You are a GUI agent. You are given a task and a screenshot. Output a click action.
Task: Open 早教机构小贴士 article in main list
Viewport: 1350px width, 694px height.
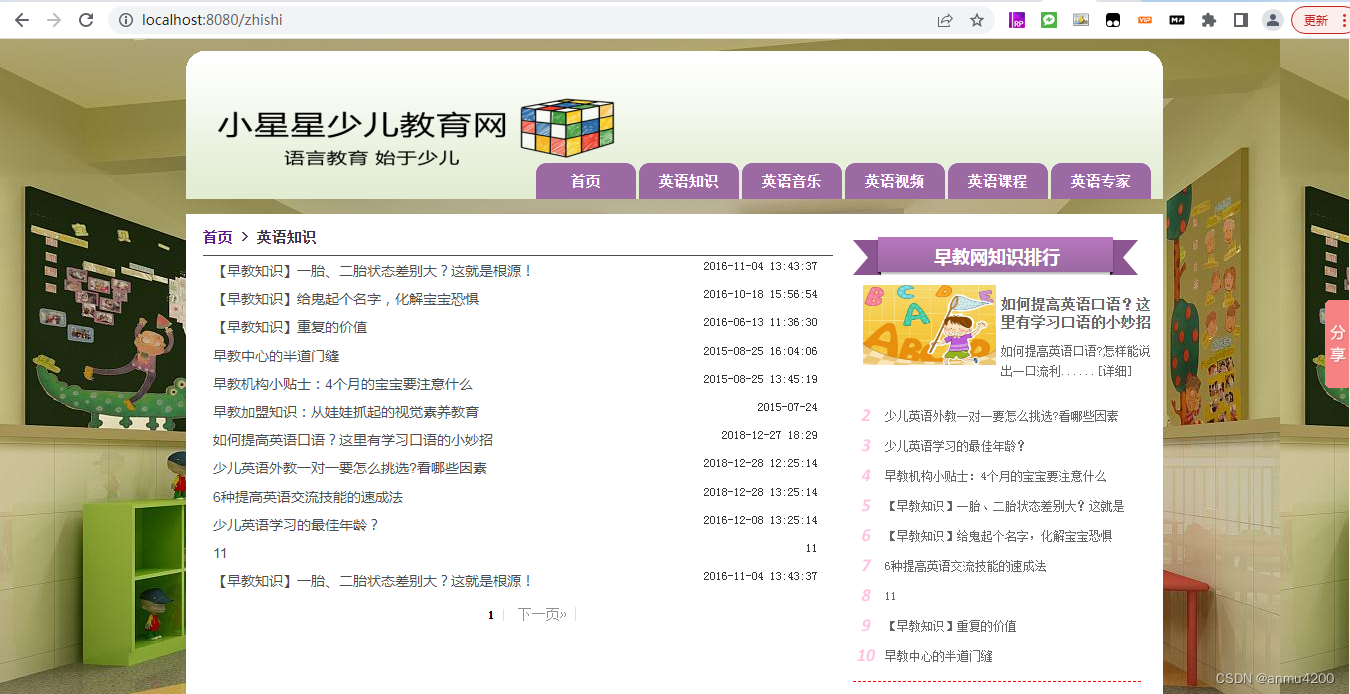[x=342, y=384]
